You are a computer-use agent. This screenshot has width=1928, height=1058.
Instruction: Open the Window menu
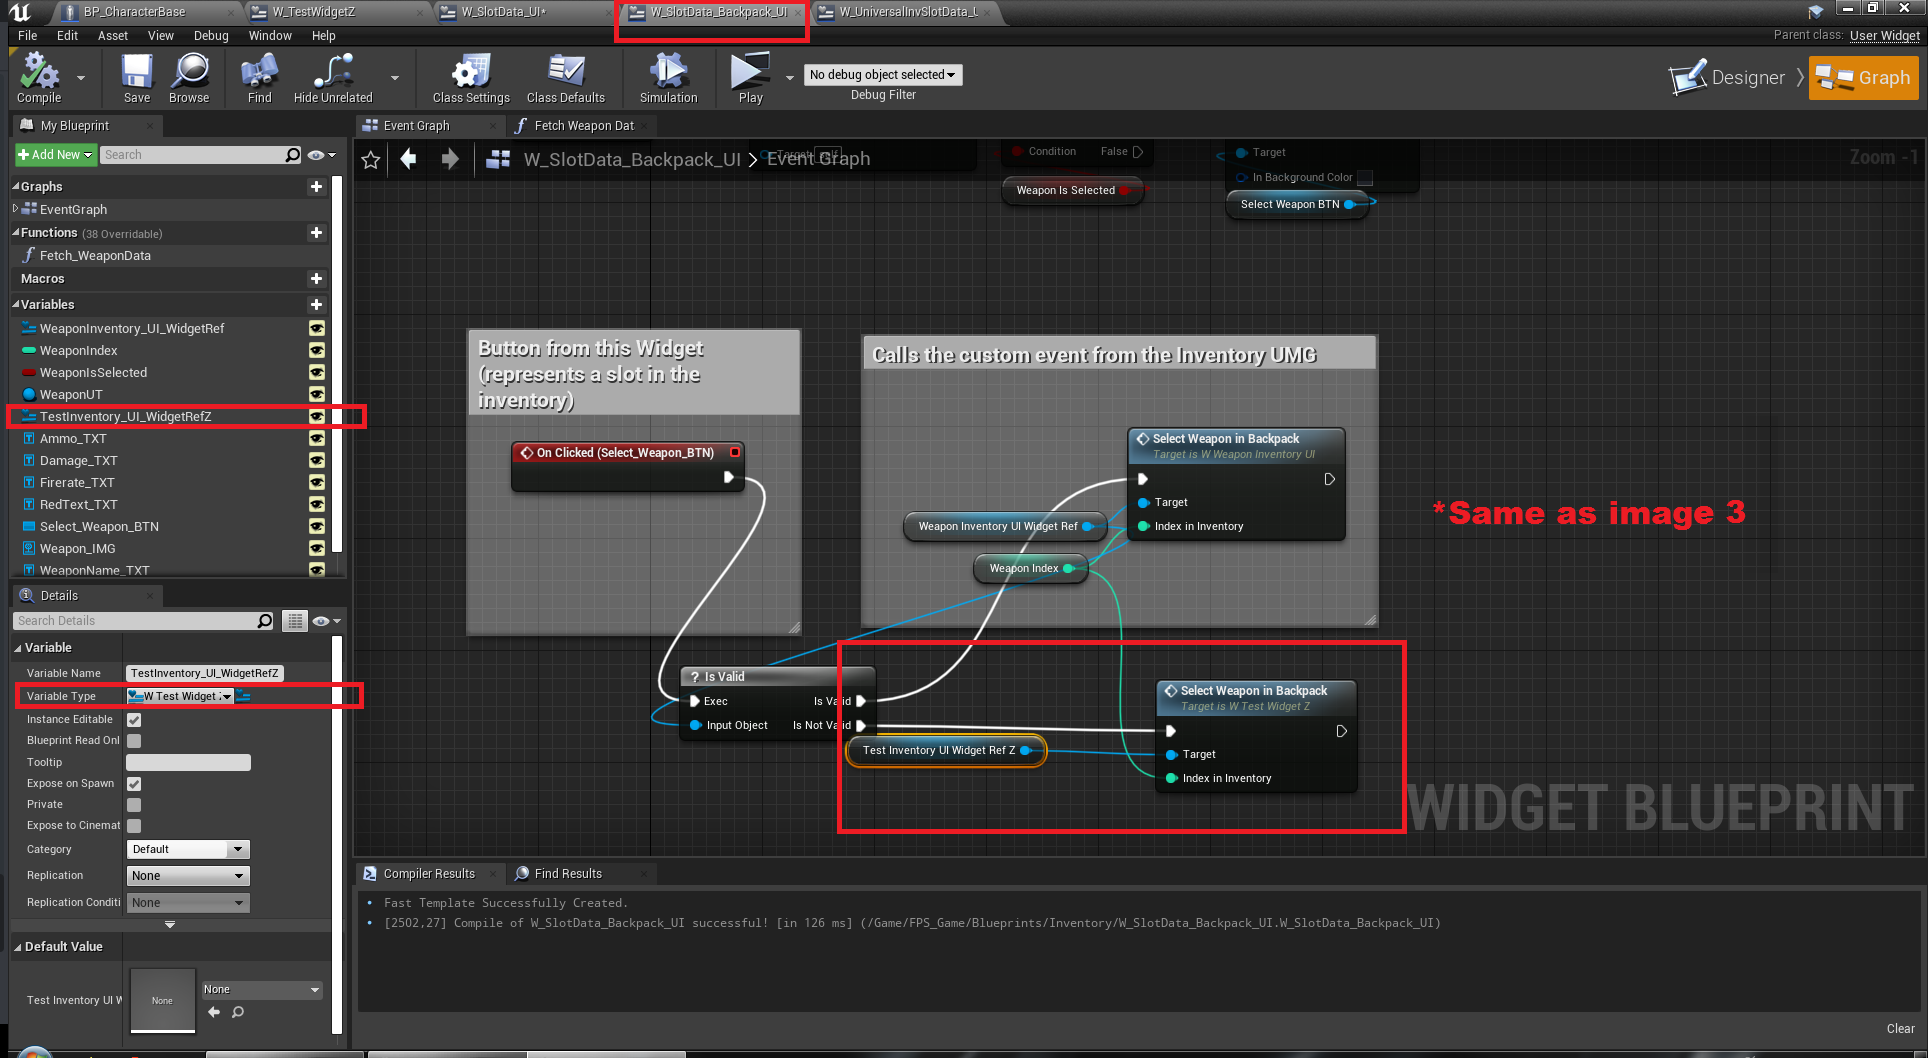click(270, 36)
